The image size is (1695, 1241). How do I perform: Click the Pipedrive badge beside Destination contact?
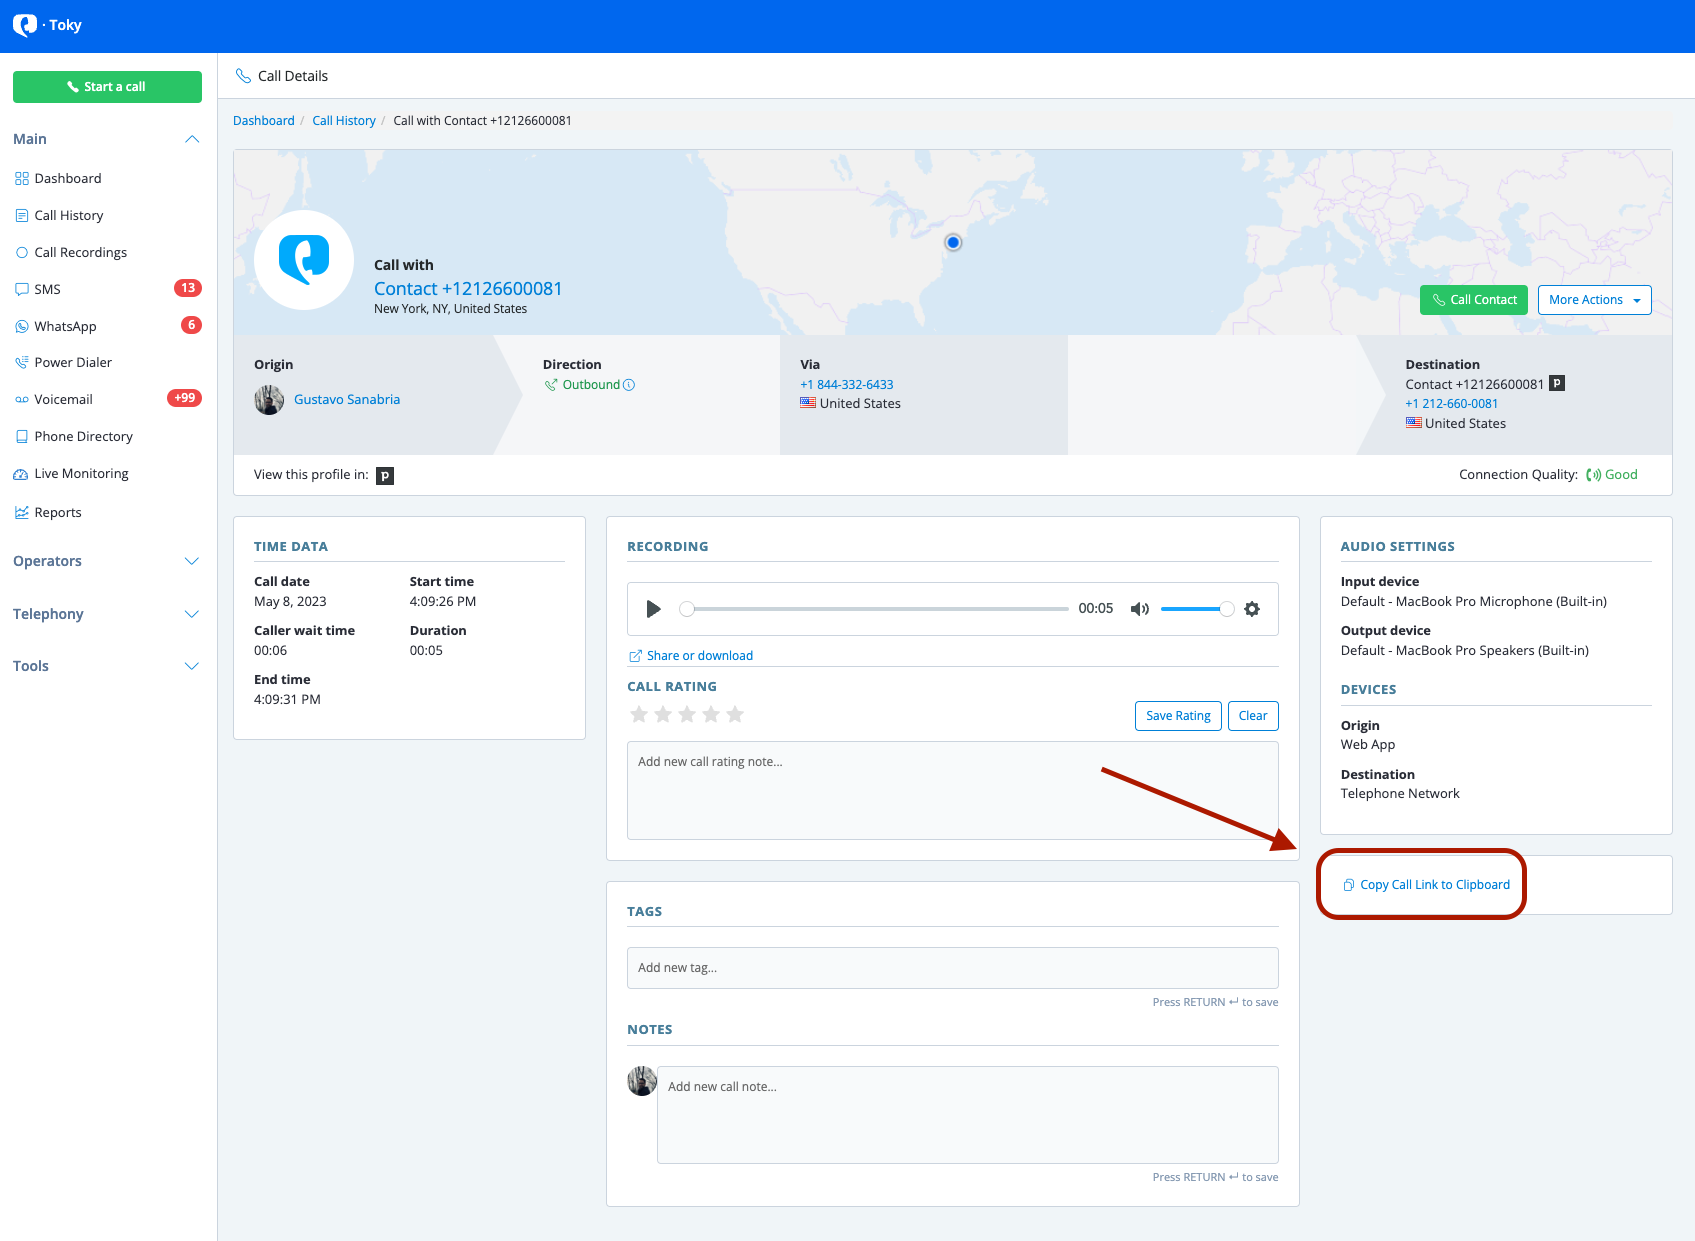pyautogui.click(x=1557, y=383)
